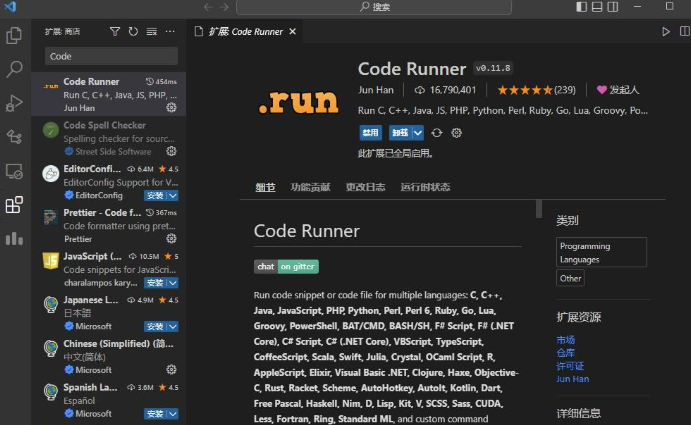The image size is (691, 425).
Task: Open manage gear for Code Spell Checker
Action: 171,151
